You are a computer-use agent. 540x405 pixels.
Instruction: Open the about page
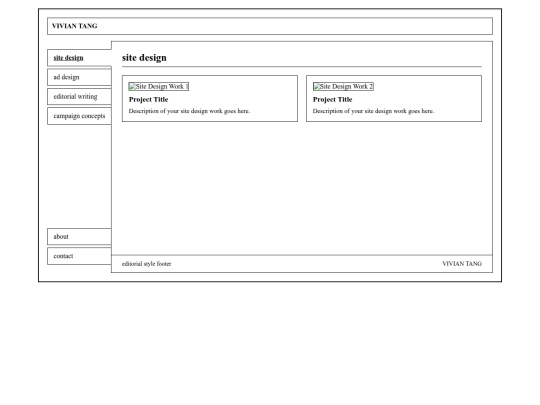tap(80, 237)
